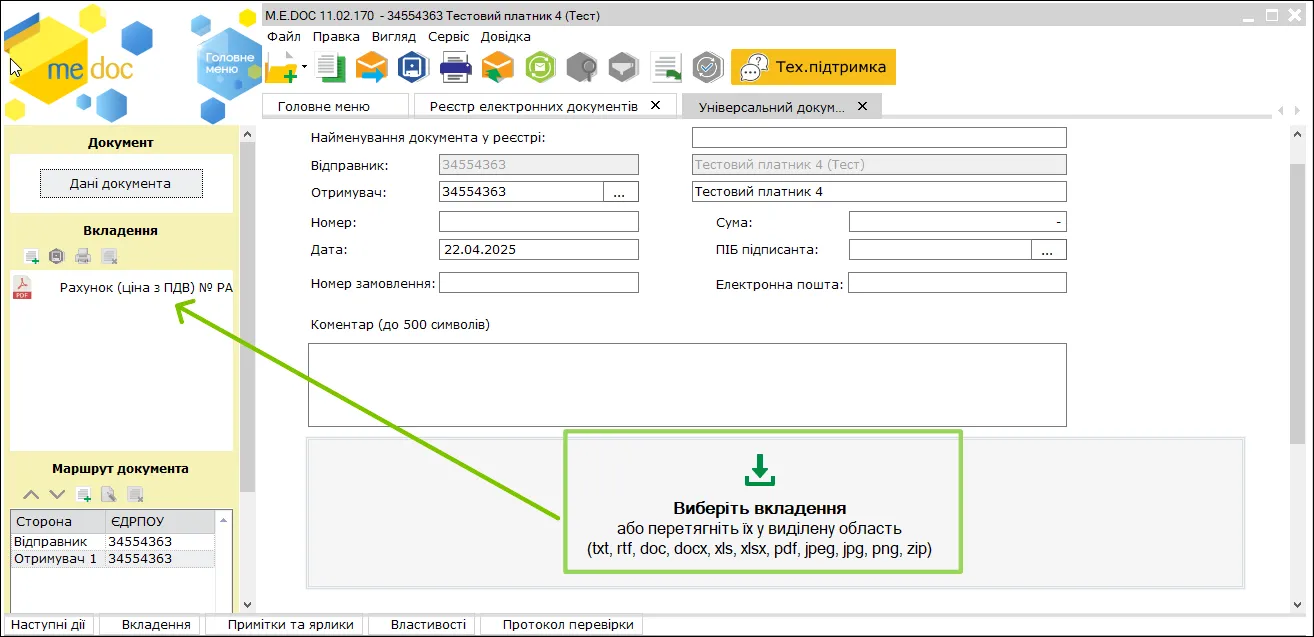The image size is (1314, 637).
Task: Click the print attachment icon under Вкладення
Action: (83, 257)
